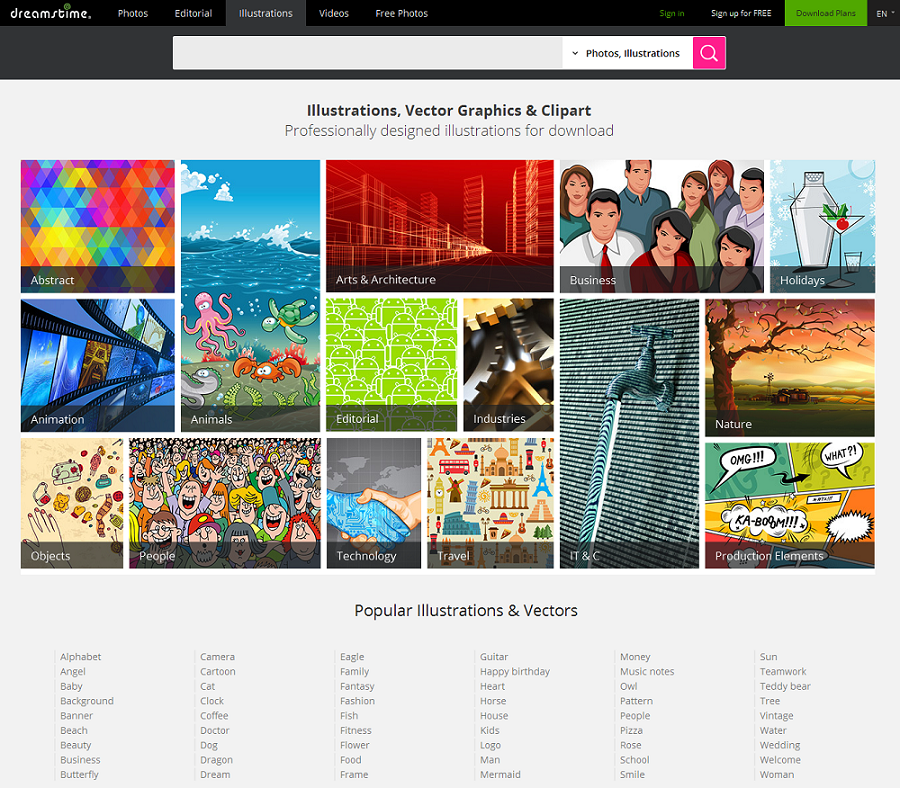The width and height of the screenshot is (900, 788).
Task: Click "Sign up for FREE"
Action: click(740, 13)
